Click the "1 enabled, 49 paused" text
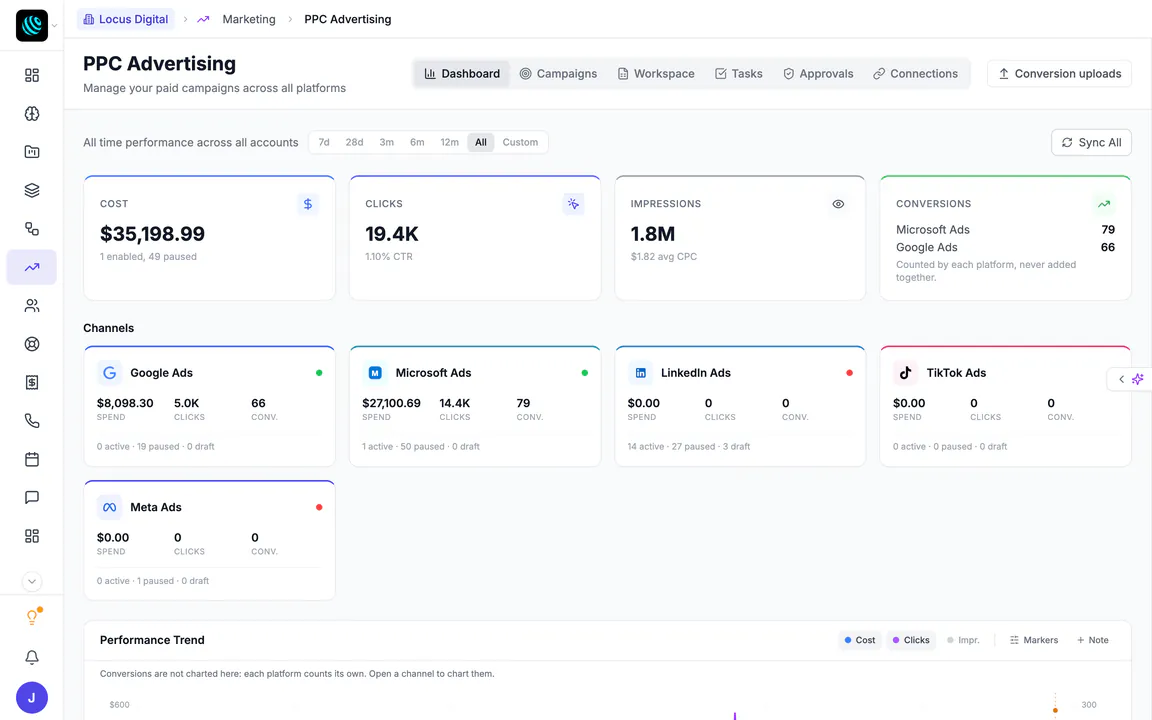Viewport: 1152px width, 720px height. [x=148, y=256]
